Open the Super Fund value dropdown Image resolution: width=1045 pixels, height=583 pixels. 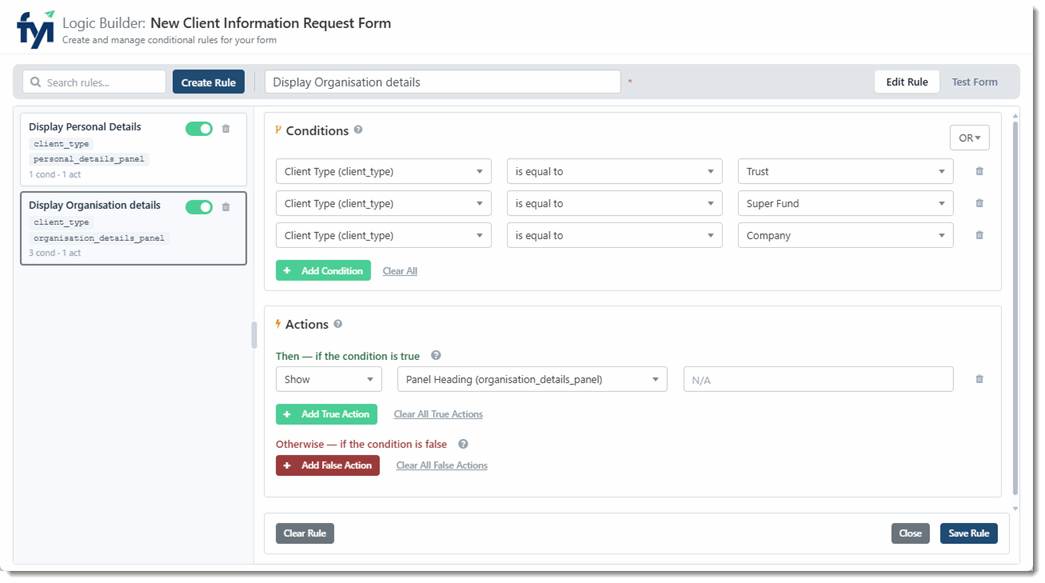[x=845, y=203]
